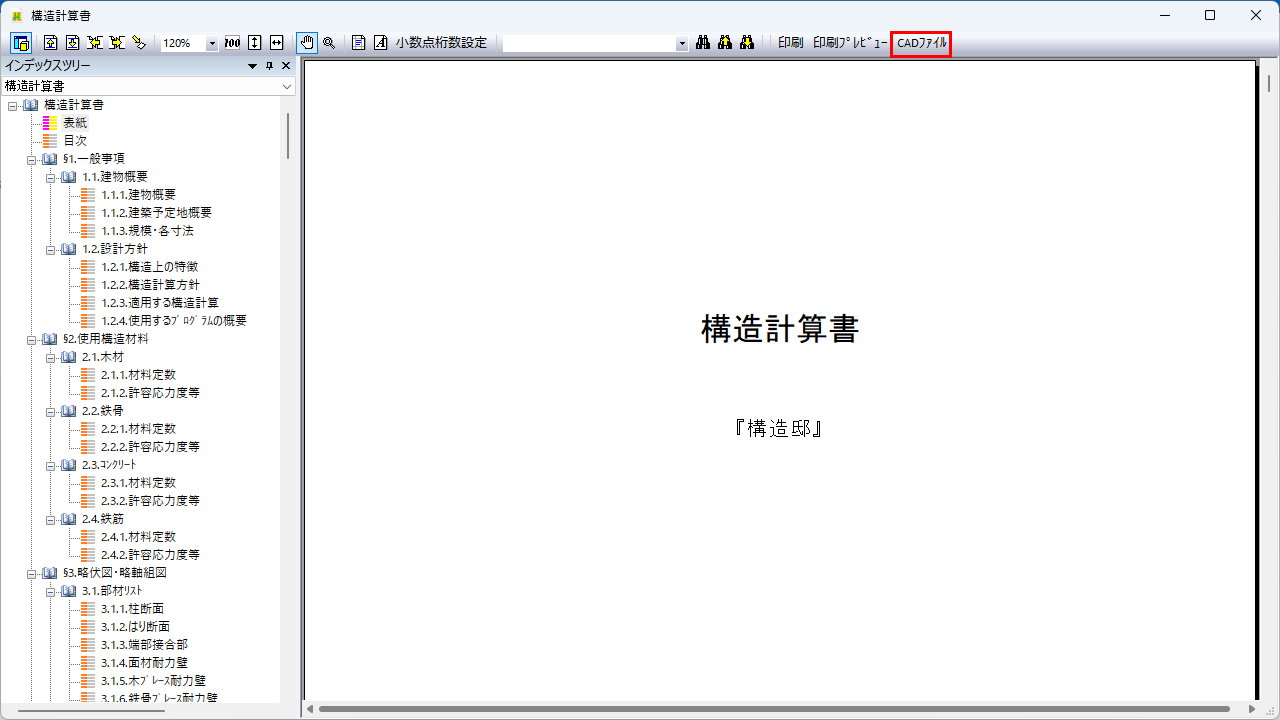Click the 100% zoom icon

pyautogui.click(x=232, y=43)
